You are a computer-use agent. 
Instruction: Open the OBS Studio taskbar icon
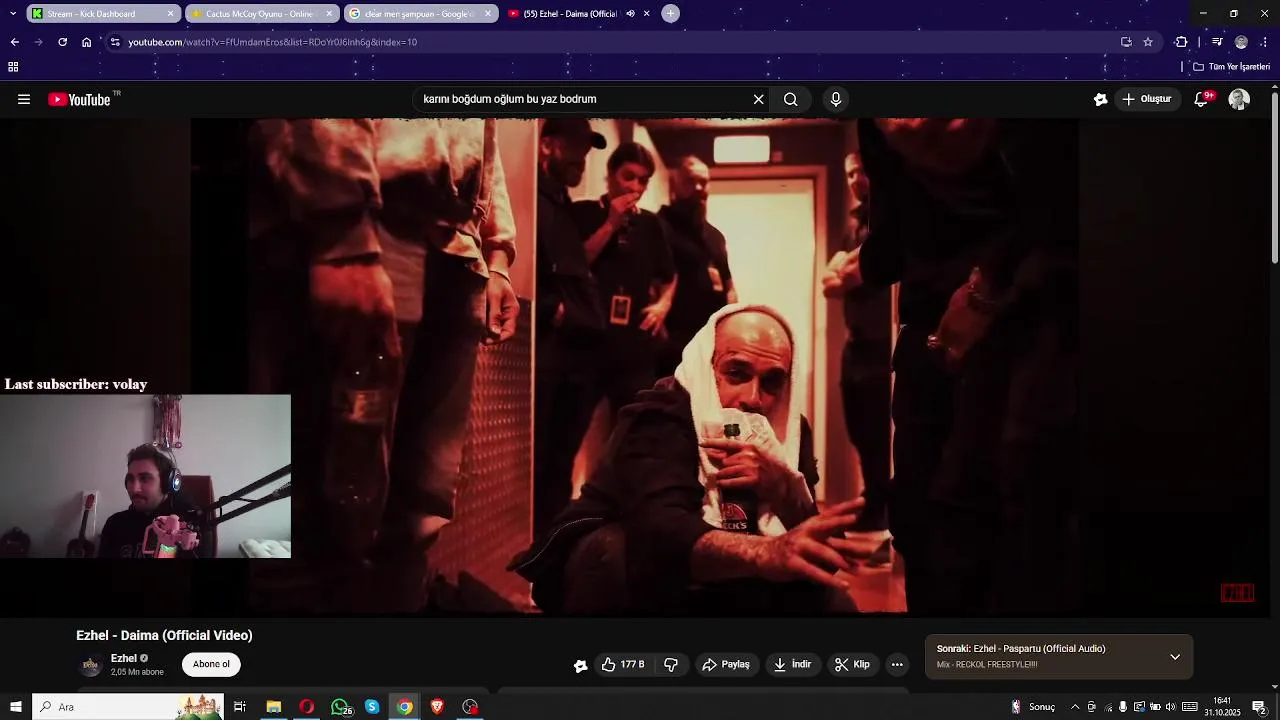(x=470, y=707)
